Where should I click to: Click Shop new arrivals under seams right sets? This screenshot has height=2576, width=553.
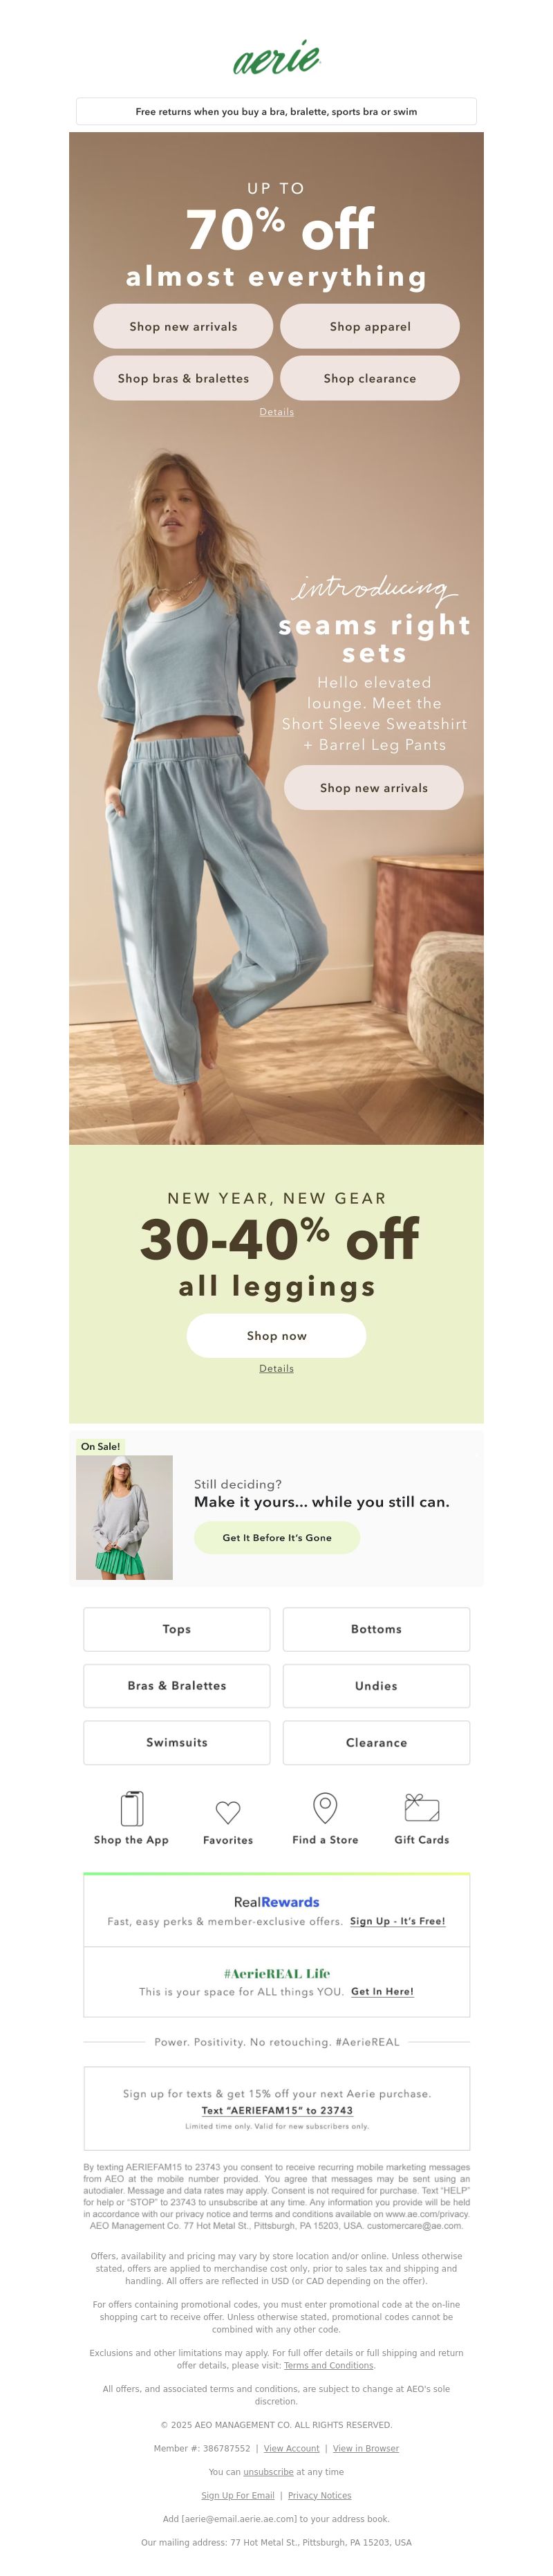tap(374, 787)
